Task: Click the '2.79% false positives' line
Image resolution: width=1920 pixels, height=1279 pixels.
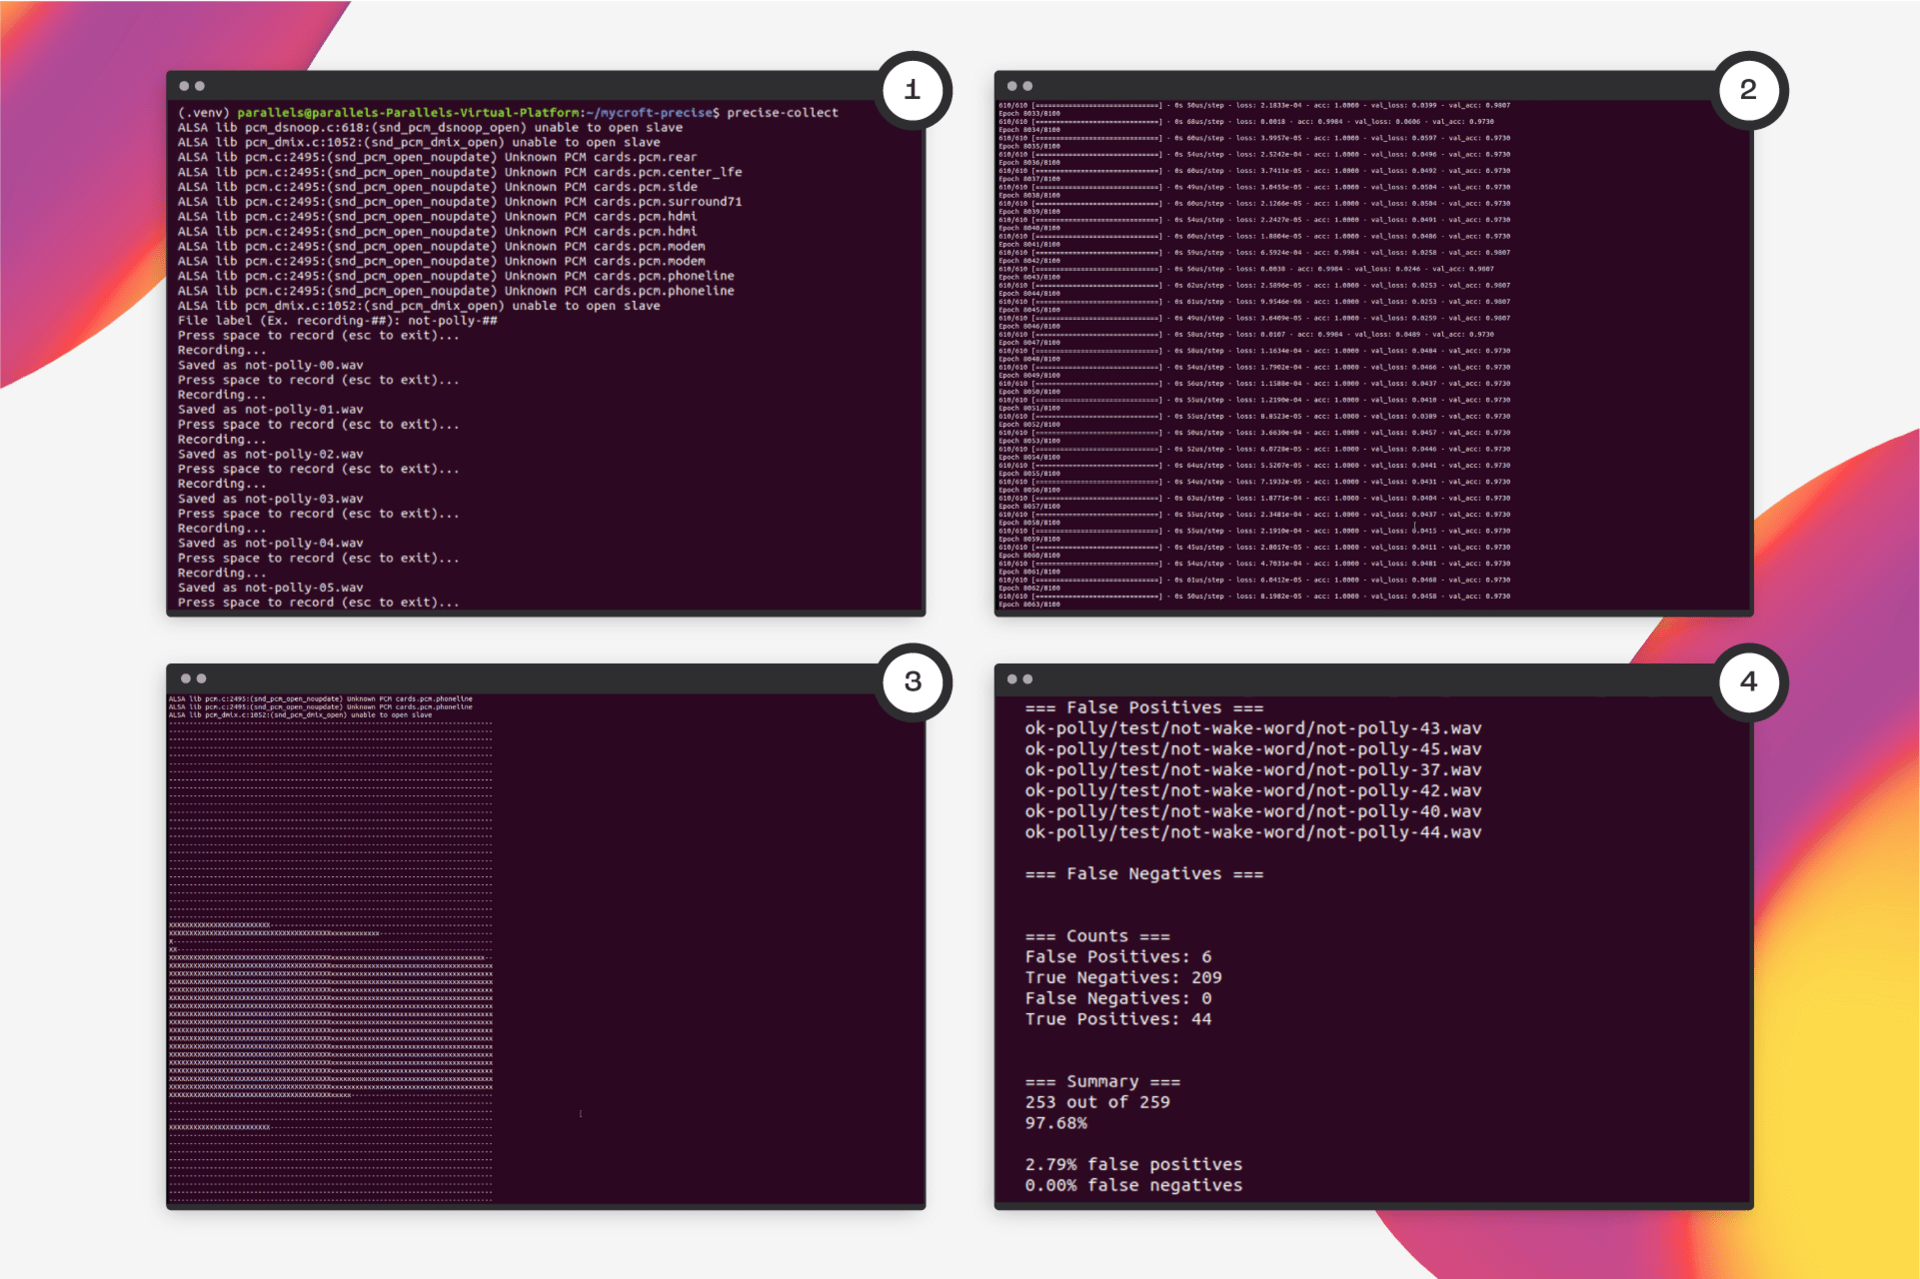Action: [1133, 1165]
